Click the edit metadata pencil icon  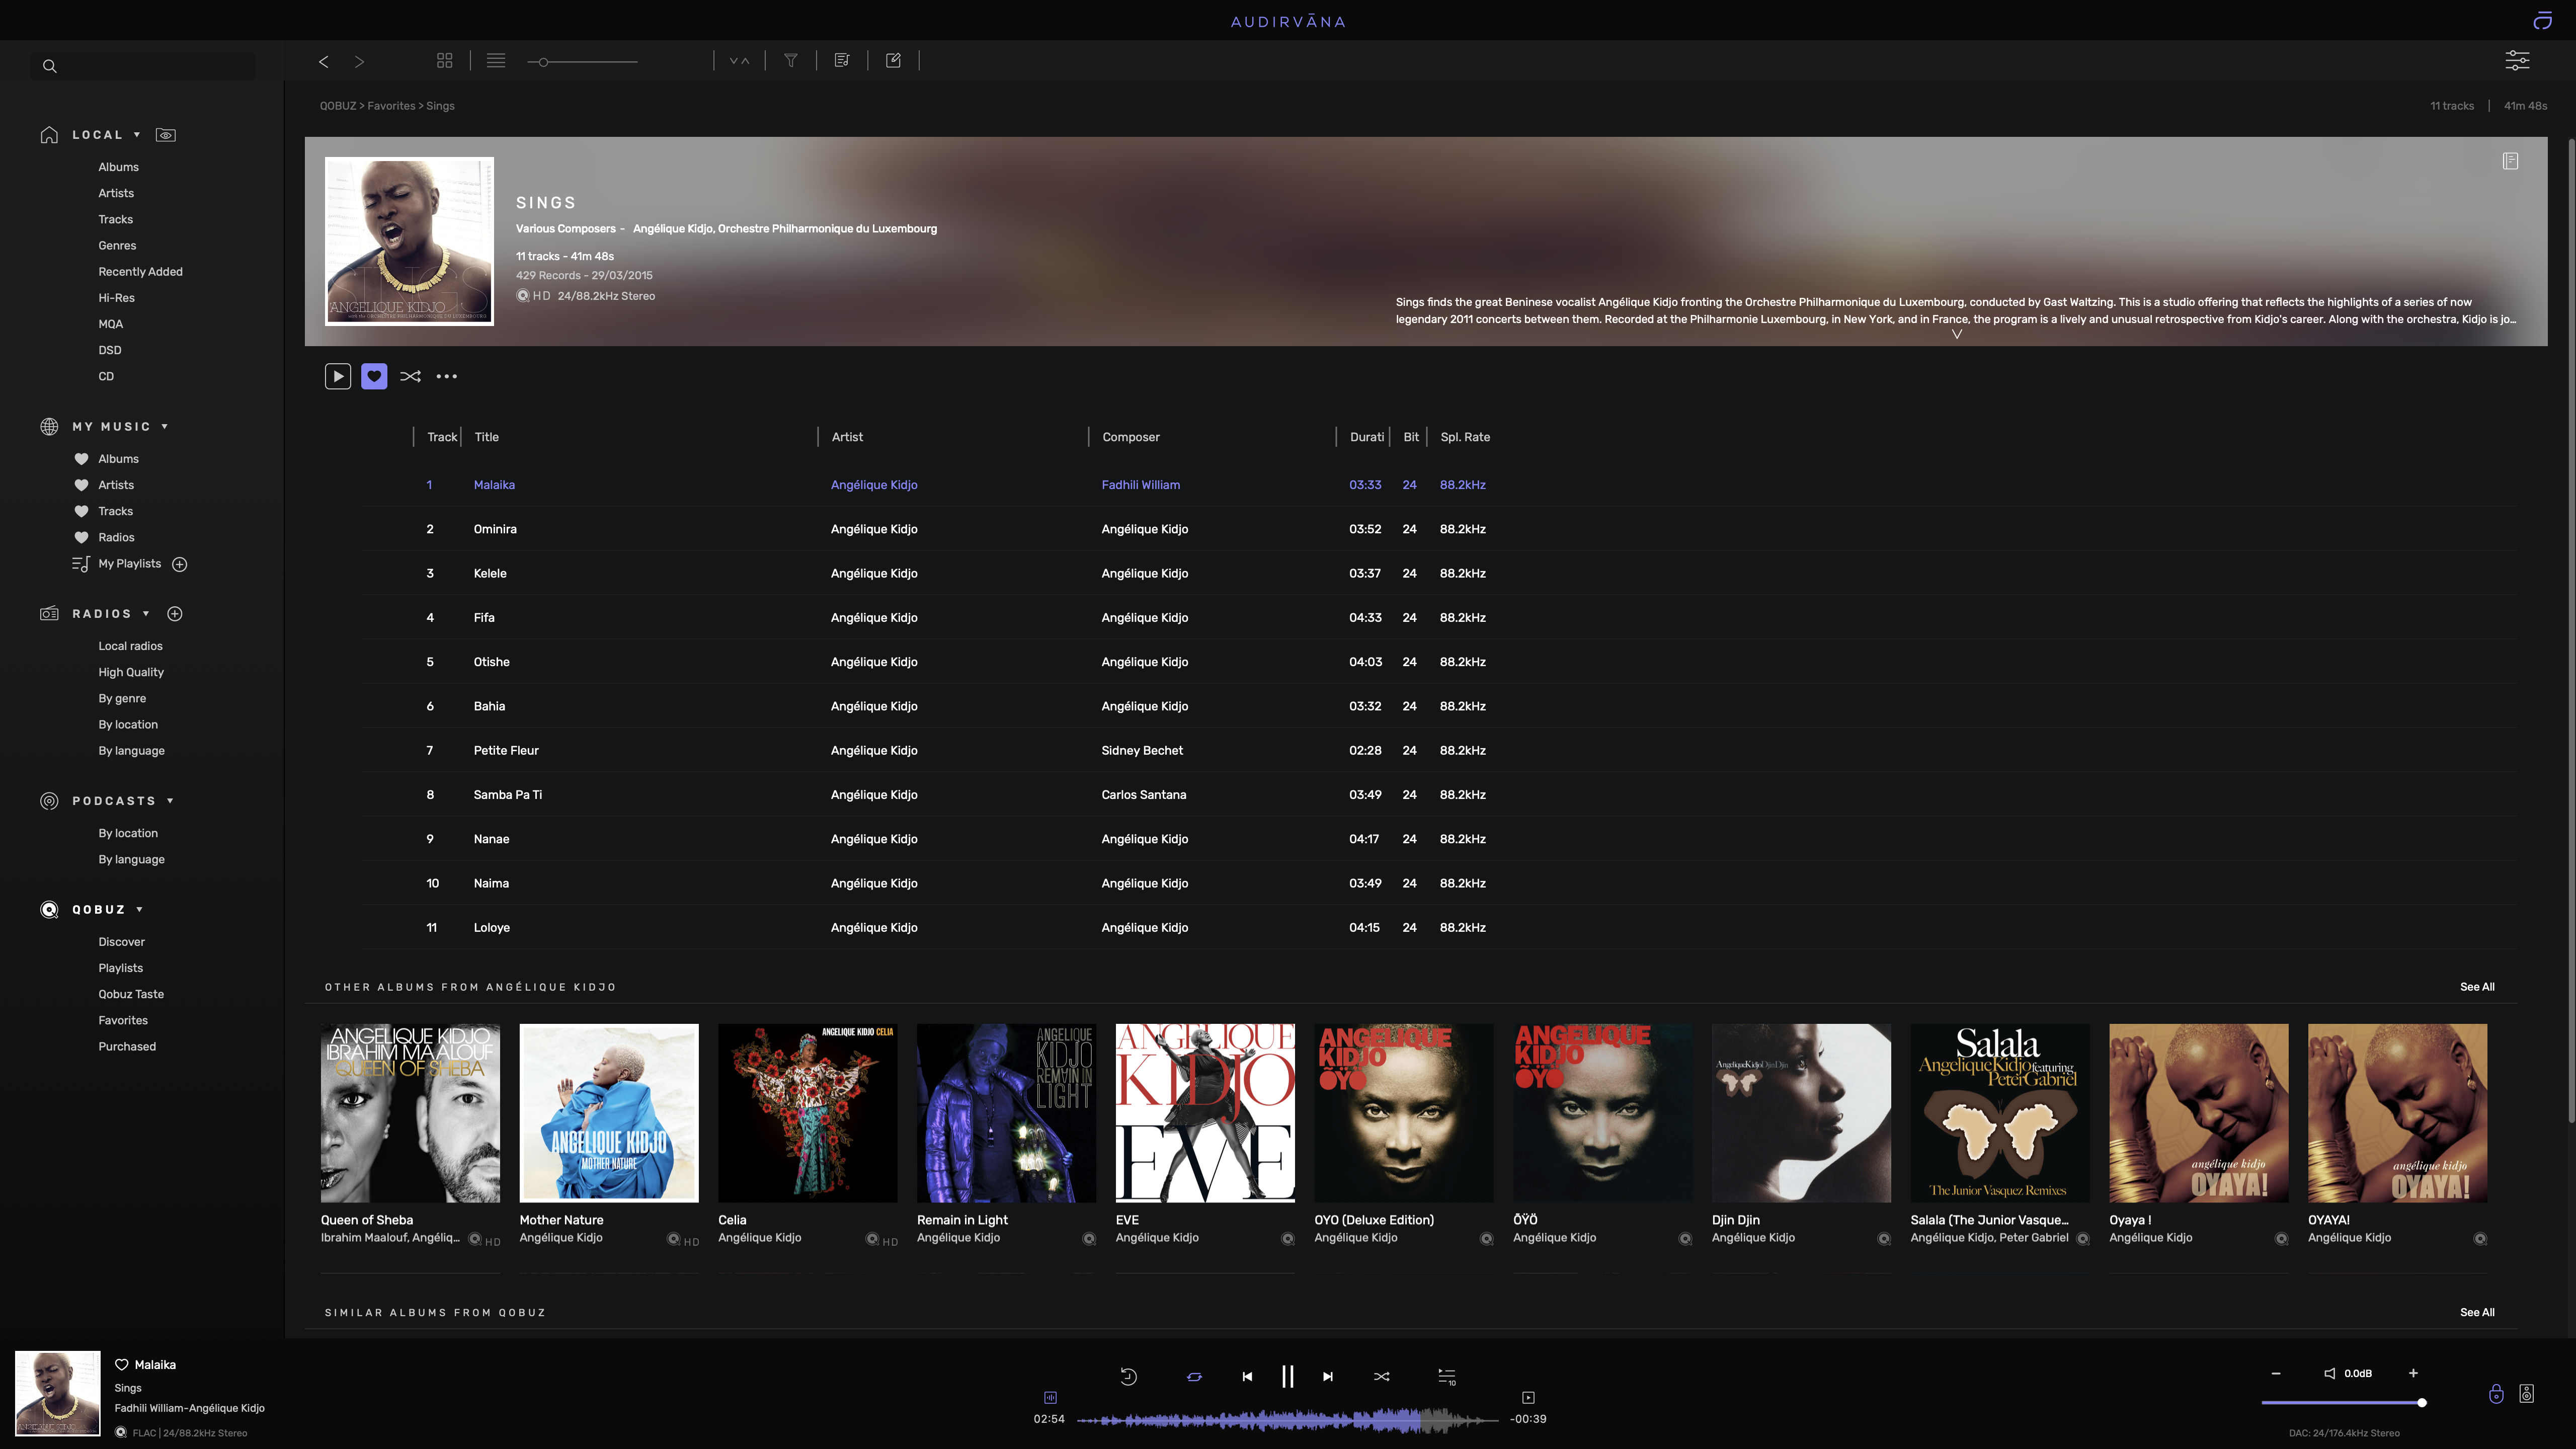tap(894, 61)
